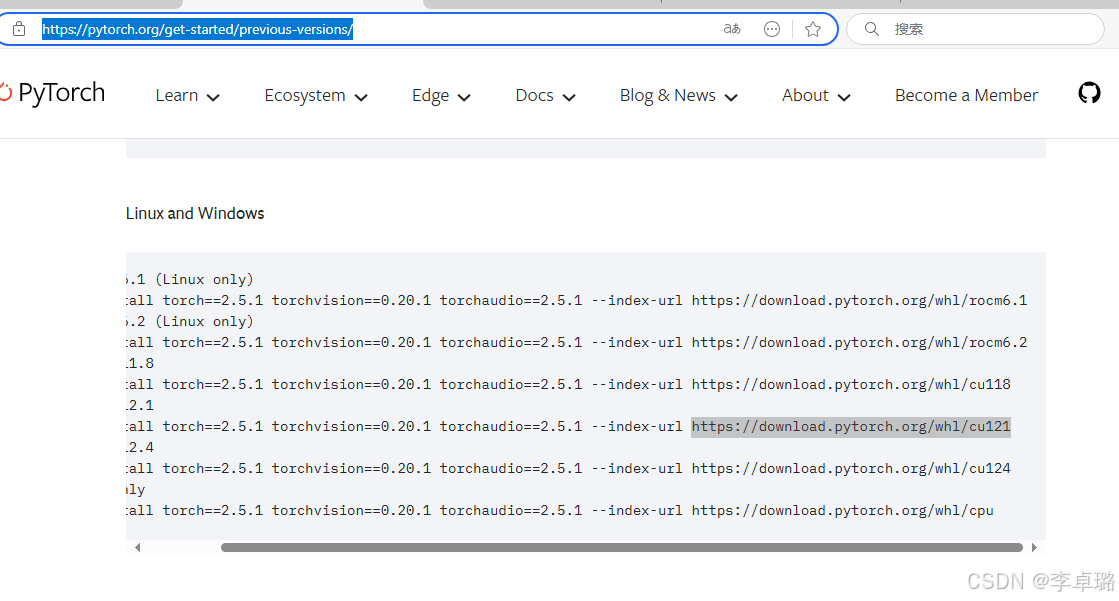Open the address bar more options icon

[772, 29]
